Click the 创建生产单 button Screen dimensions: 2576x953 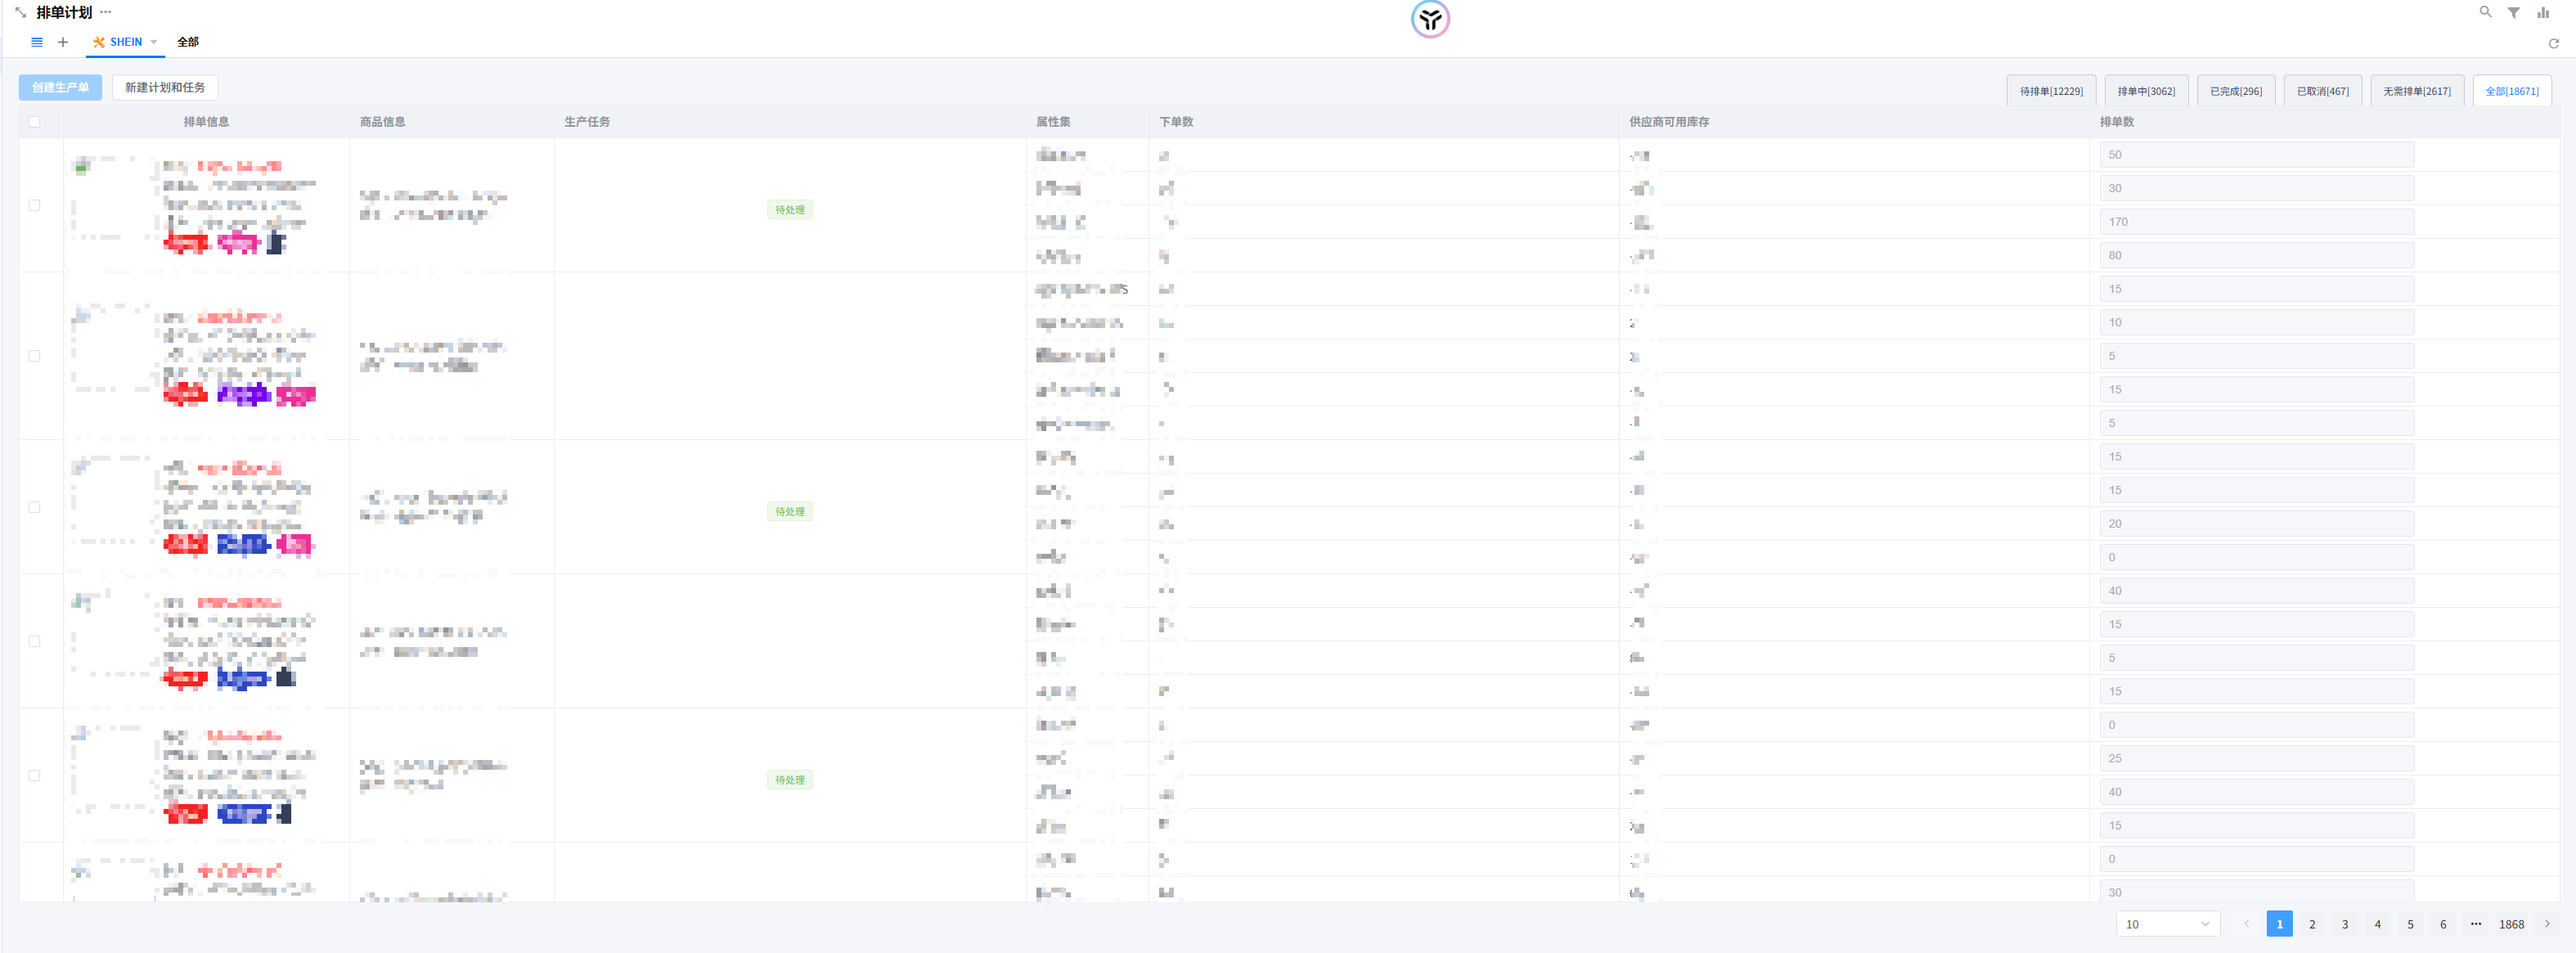(x=60, y=88)
